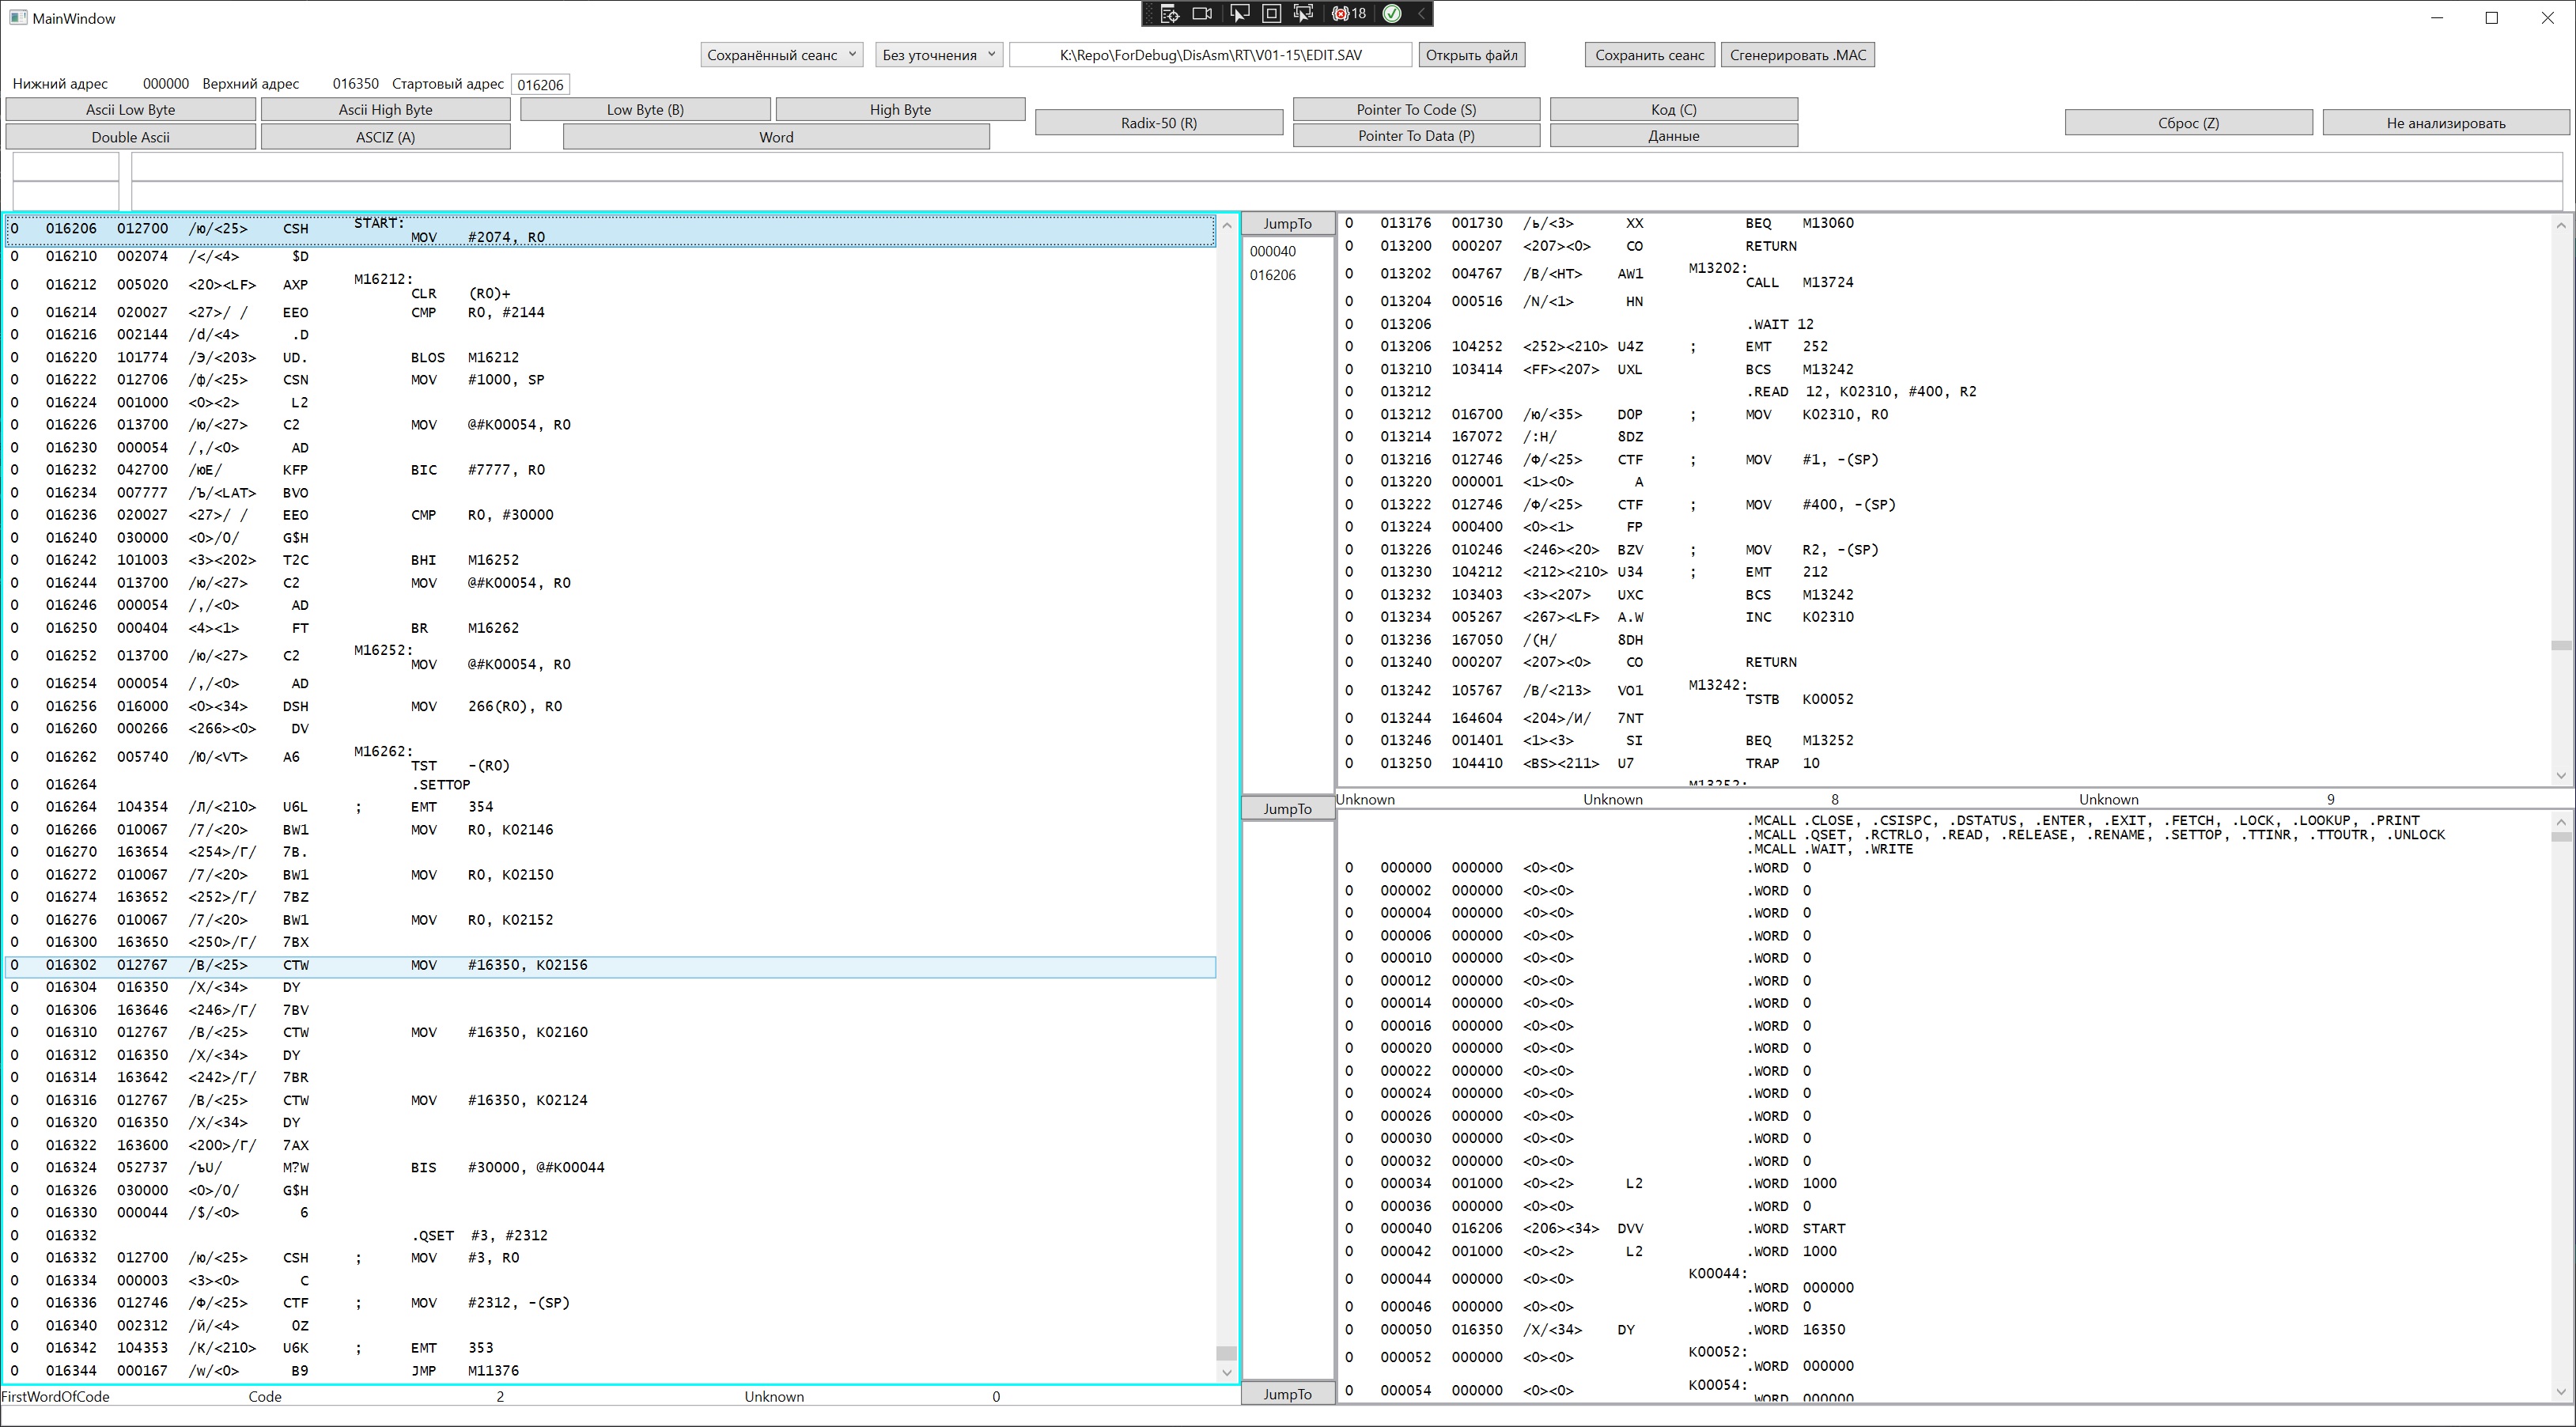Image resolution: width=2576 pixels, height=1427 pixels.
Task: Collapse the debug toolbar with left chevron
Action: click(1421, 14)
